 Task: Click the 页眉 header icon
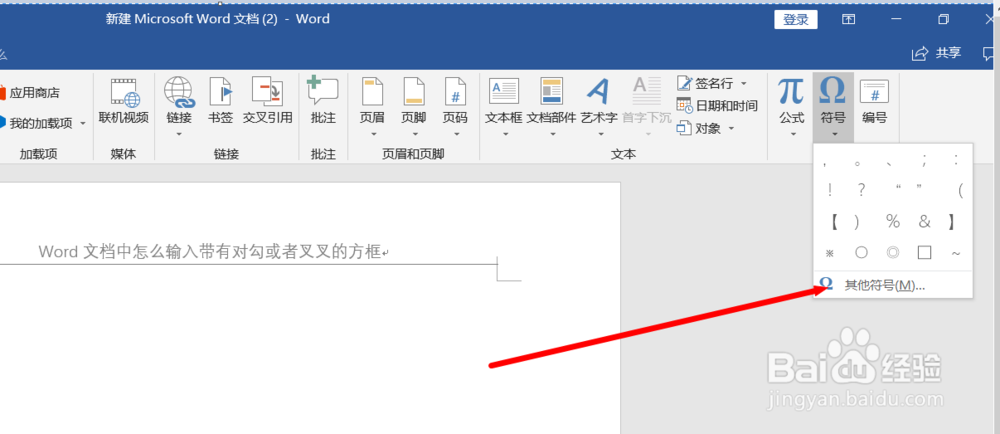(x=373, y=93)
